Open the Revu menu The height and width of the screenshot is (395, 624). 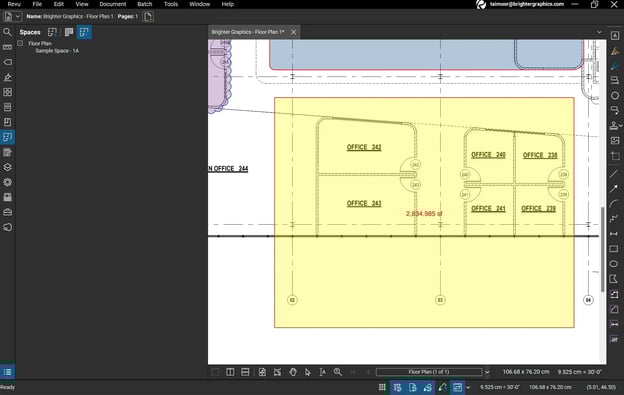[x=14, y=4]
